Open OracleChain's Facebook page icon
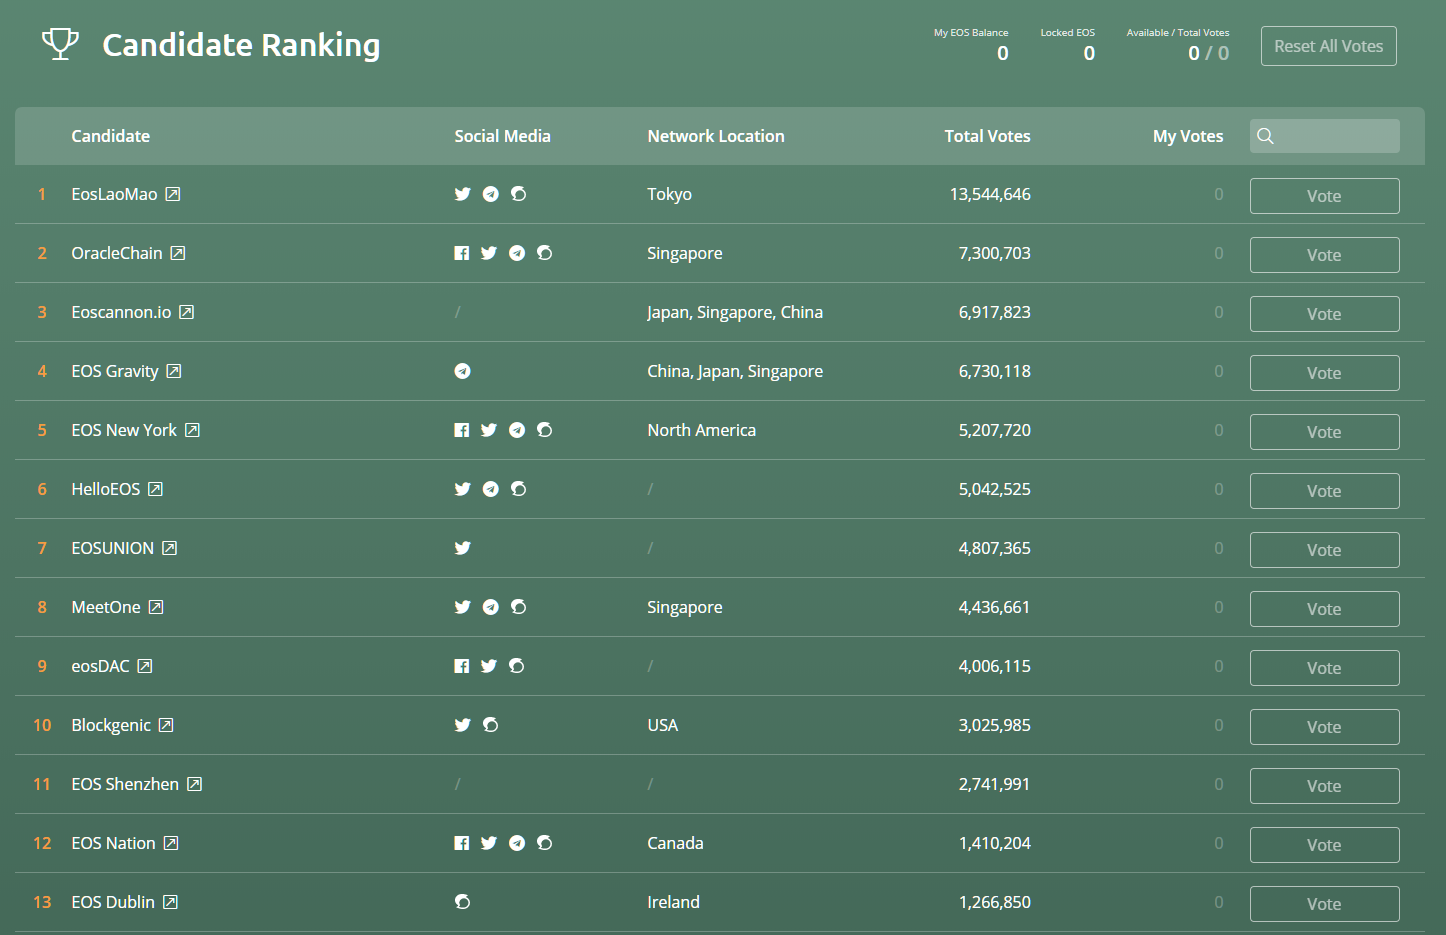Image resolution: width=1446 pixels, height=935 pixels. tap(461, 253)
